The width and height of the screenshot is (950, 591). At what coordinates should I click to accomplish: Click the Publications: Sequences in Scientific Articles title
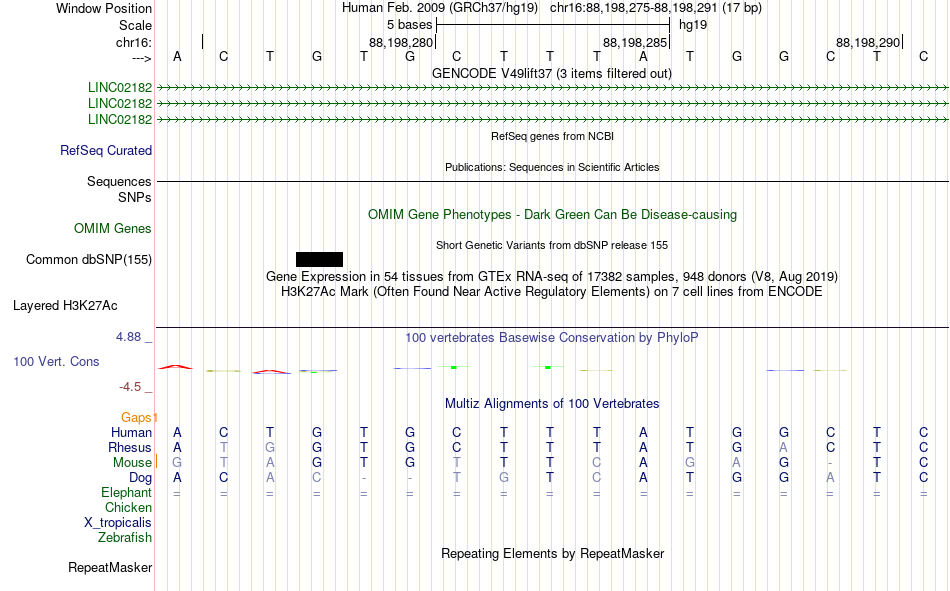tap(552, 167)
